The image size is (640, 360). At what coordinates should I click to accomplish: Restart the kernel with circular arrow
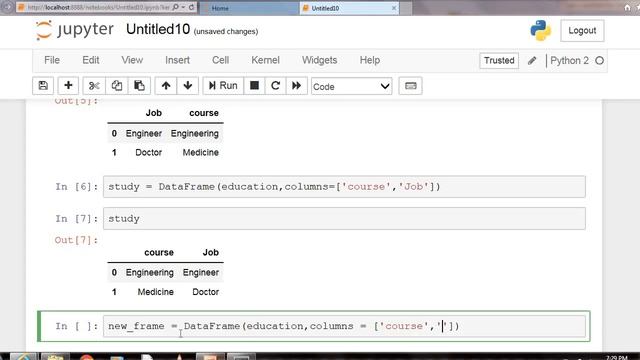tap(276, 86)
